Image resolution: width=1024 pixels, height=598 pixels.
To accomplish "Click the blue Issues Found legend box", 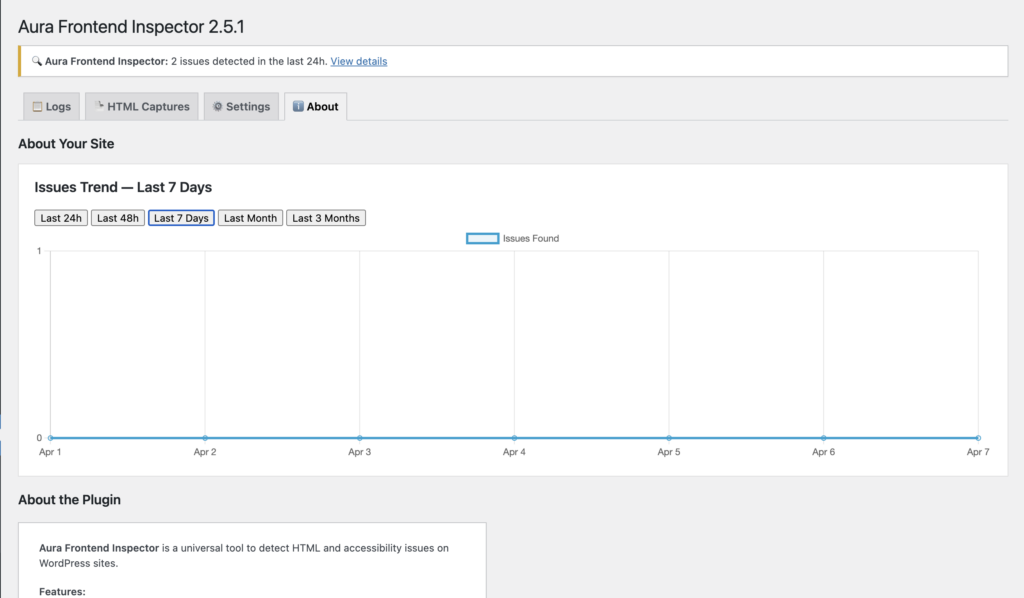I will click(483, 238).
